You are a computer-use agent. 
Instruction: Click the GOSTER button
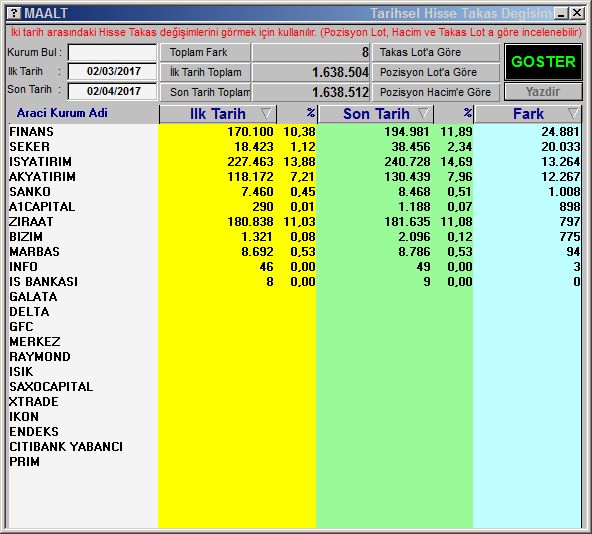543,62
